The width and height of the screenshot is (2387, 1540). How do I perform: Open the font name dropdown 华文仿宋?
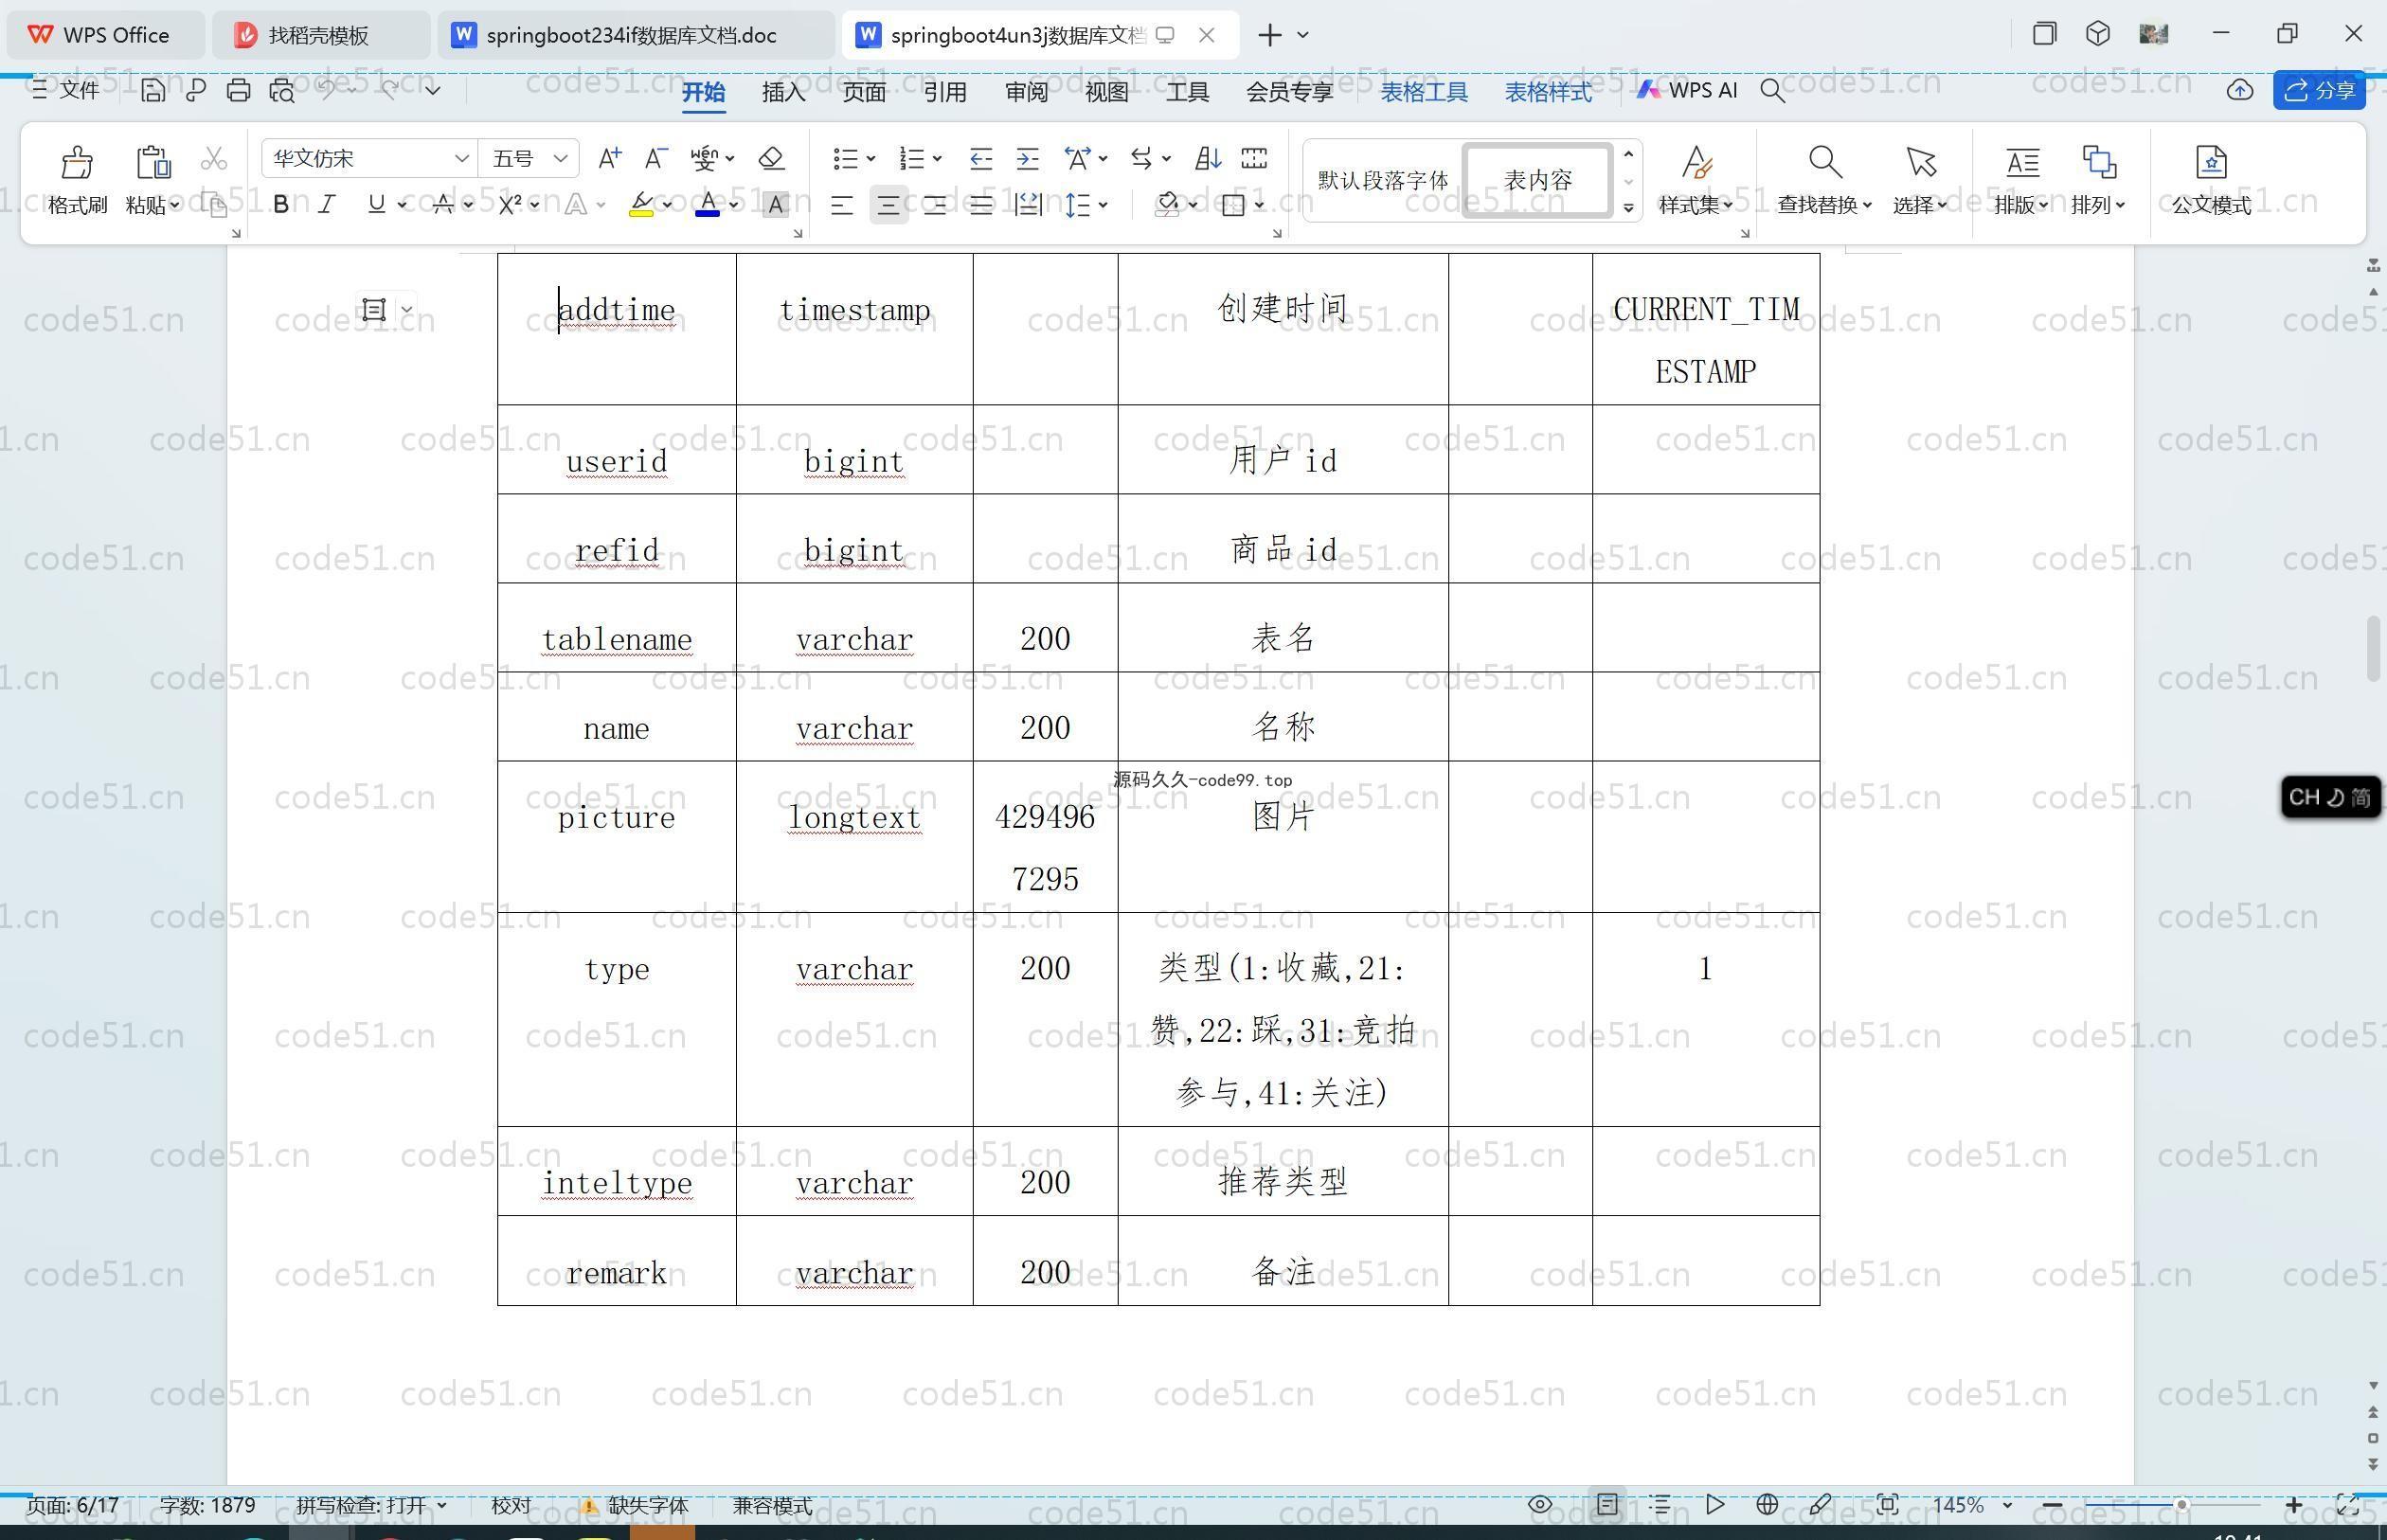coord(461,158)
